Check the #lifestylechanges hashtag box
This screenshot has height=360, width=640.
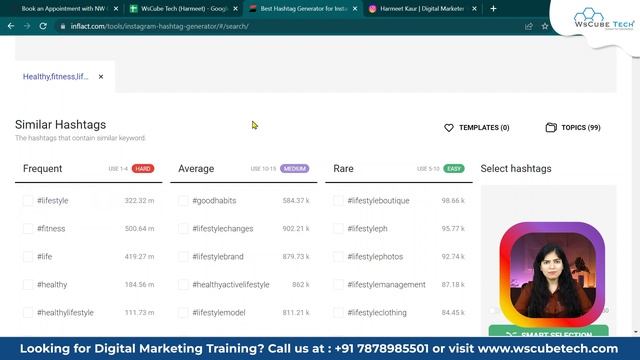pos(183,229)
